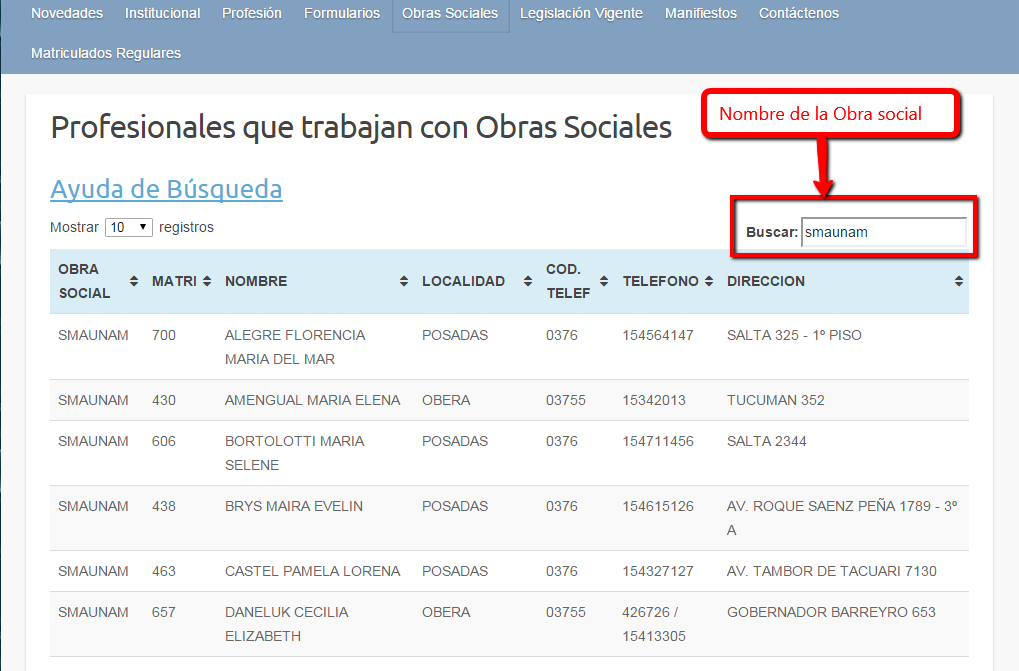Sort by the OBRA SOCIAL column arrows
This screenshot has height=671, width=1019.
click(134, 281)
